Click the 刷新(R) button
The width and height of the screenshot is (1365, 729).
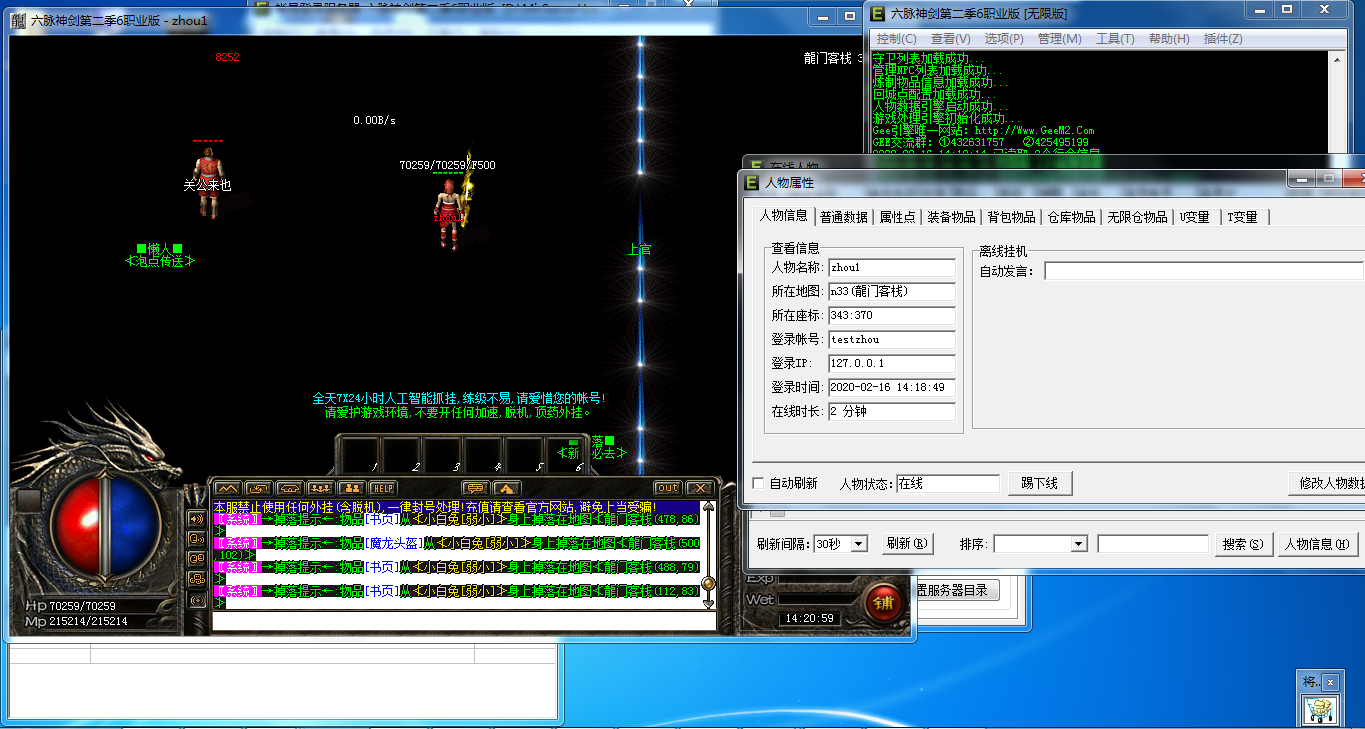coord(907,544)
